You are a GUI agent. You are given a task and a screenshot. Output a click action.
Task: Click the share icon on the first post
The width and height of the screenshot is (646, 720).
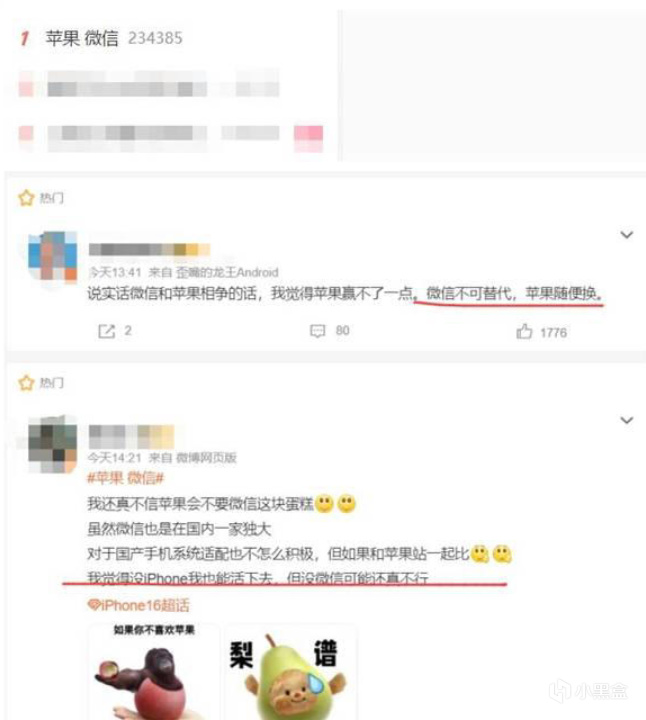point(107,331)
